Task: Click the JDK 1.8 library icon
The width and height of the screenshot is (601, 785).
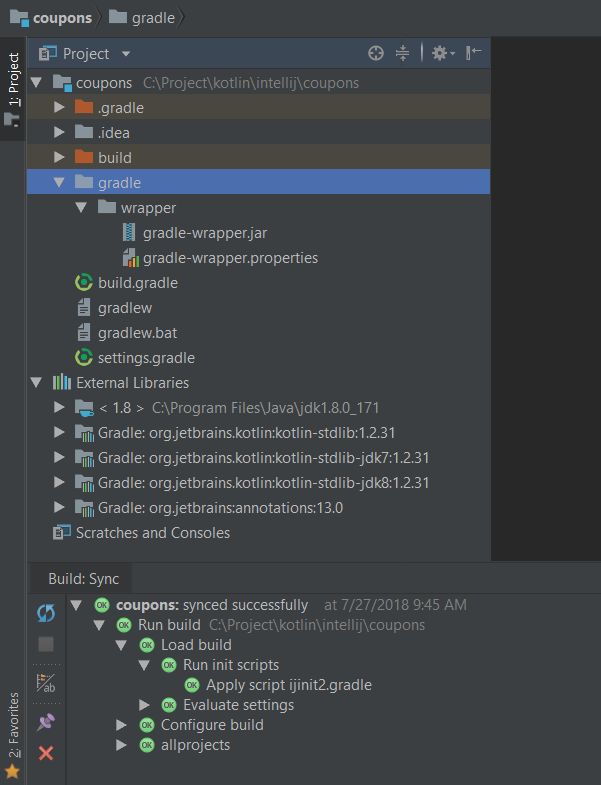Action: pos(84,408)
